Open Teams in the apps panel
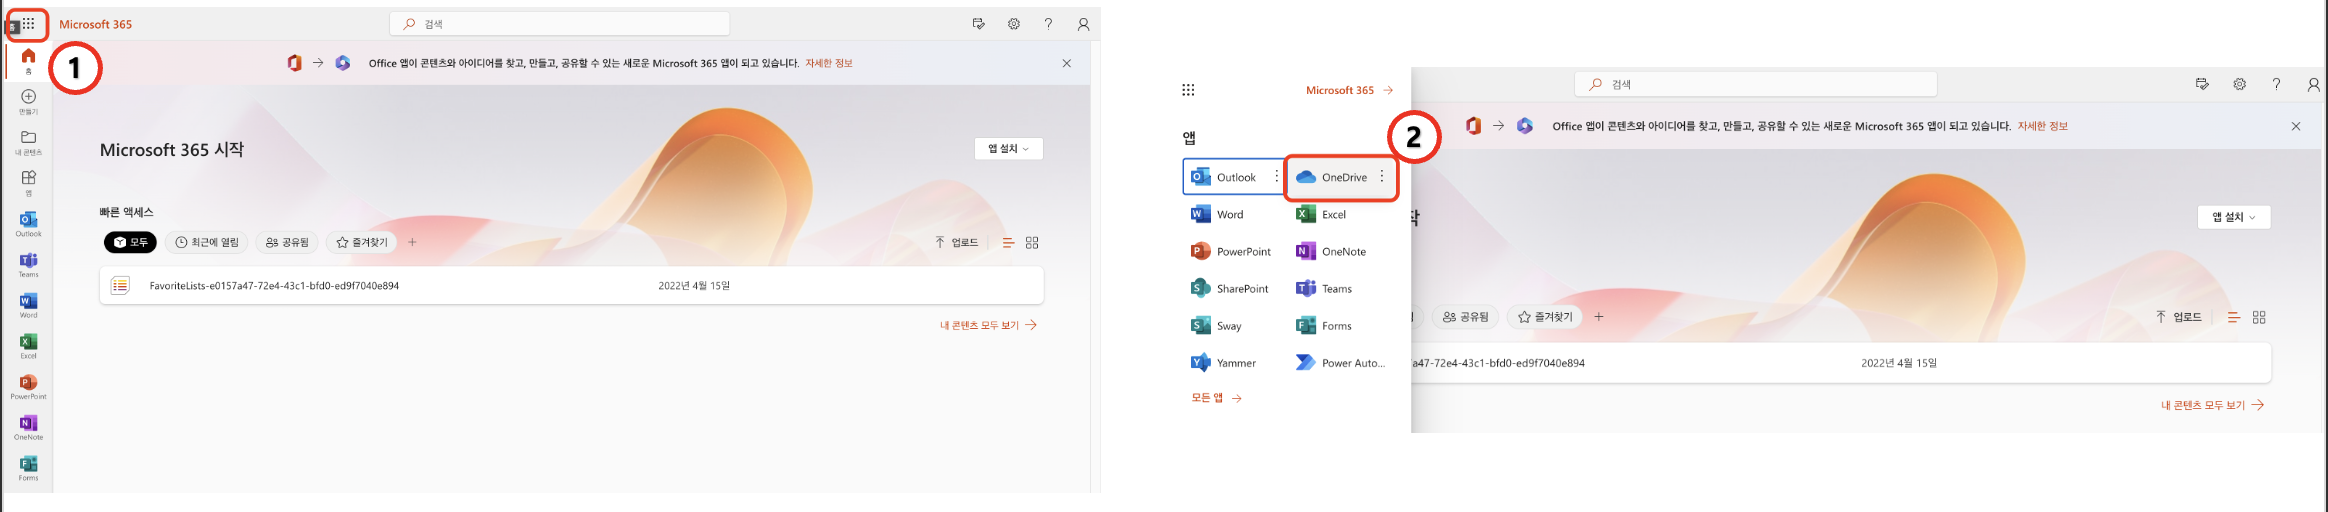 tap(1324, 288)
